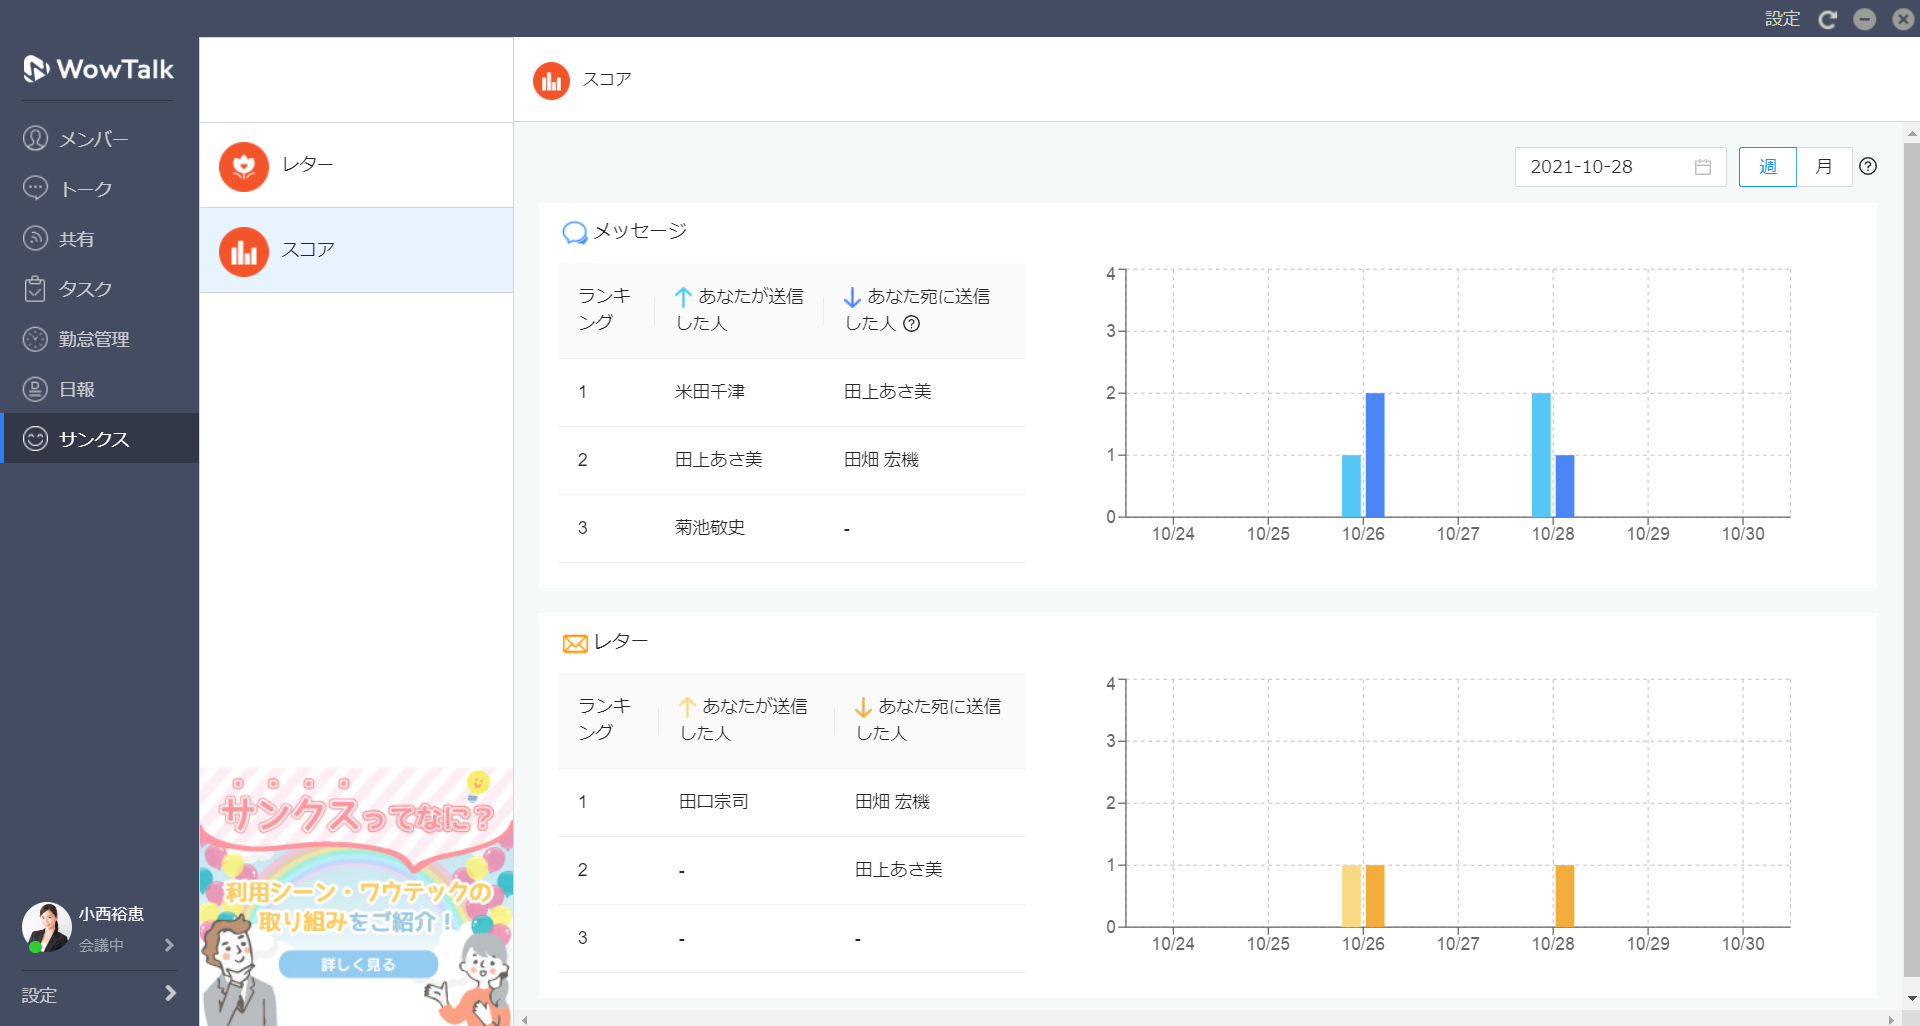1920x1026 pixels.
Task: Click the vertical scrollbar thumb
Action: (1911, 560)
